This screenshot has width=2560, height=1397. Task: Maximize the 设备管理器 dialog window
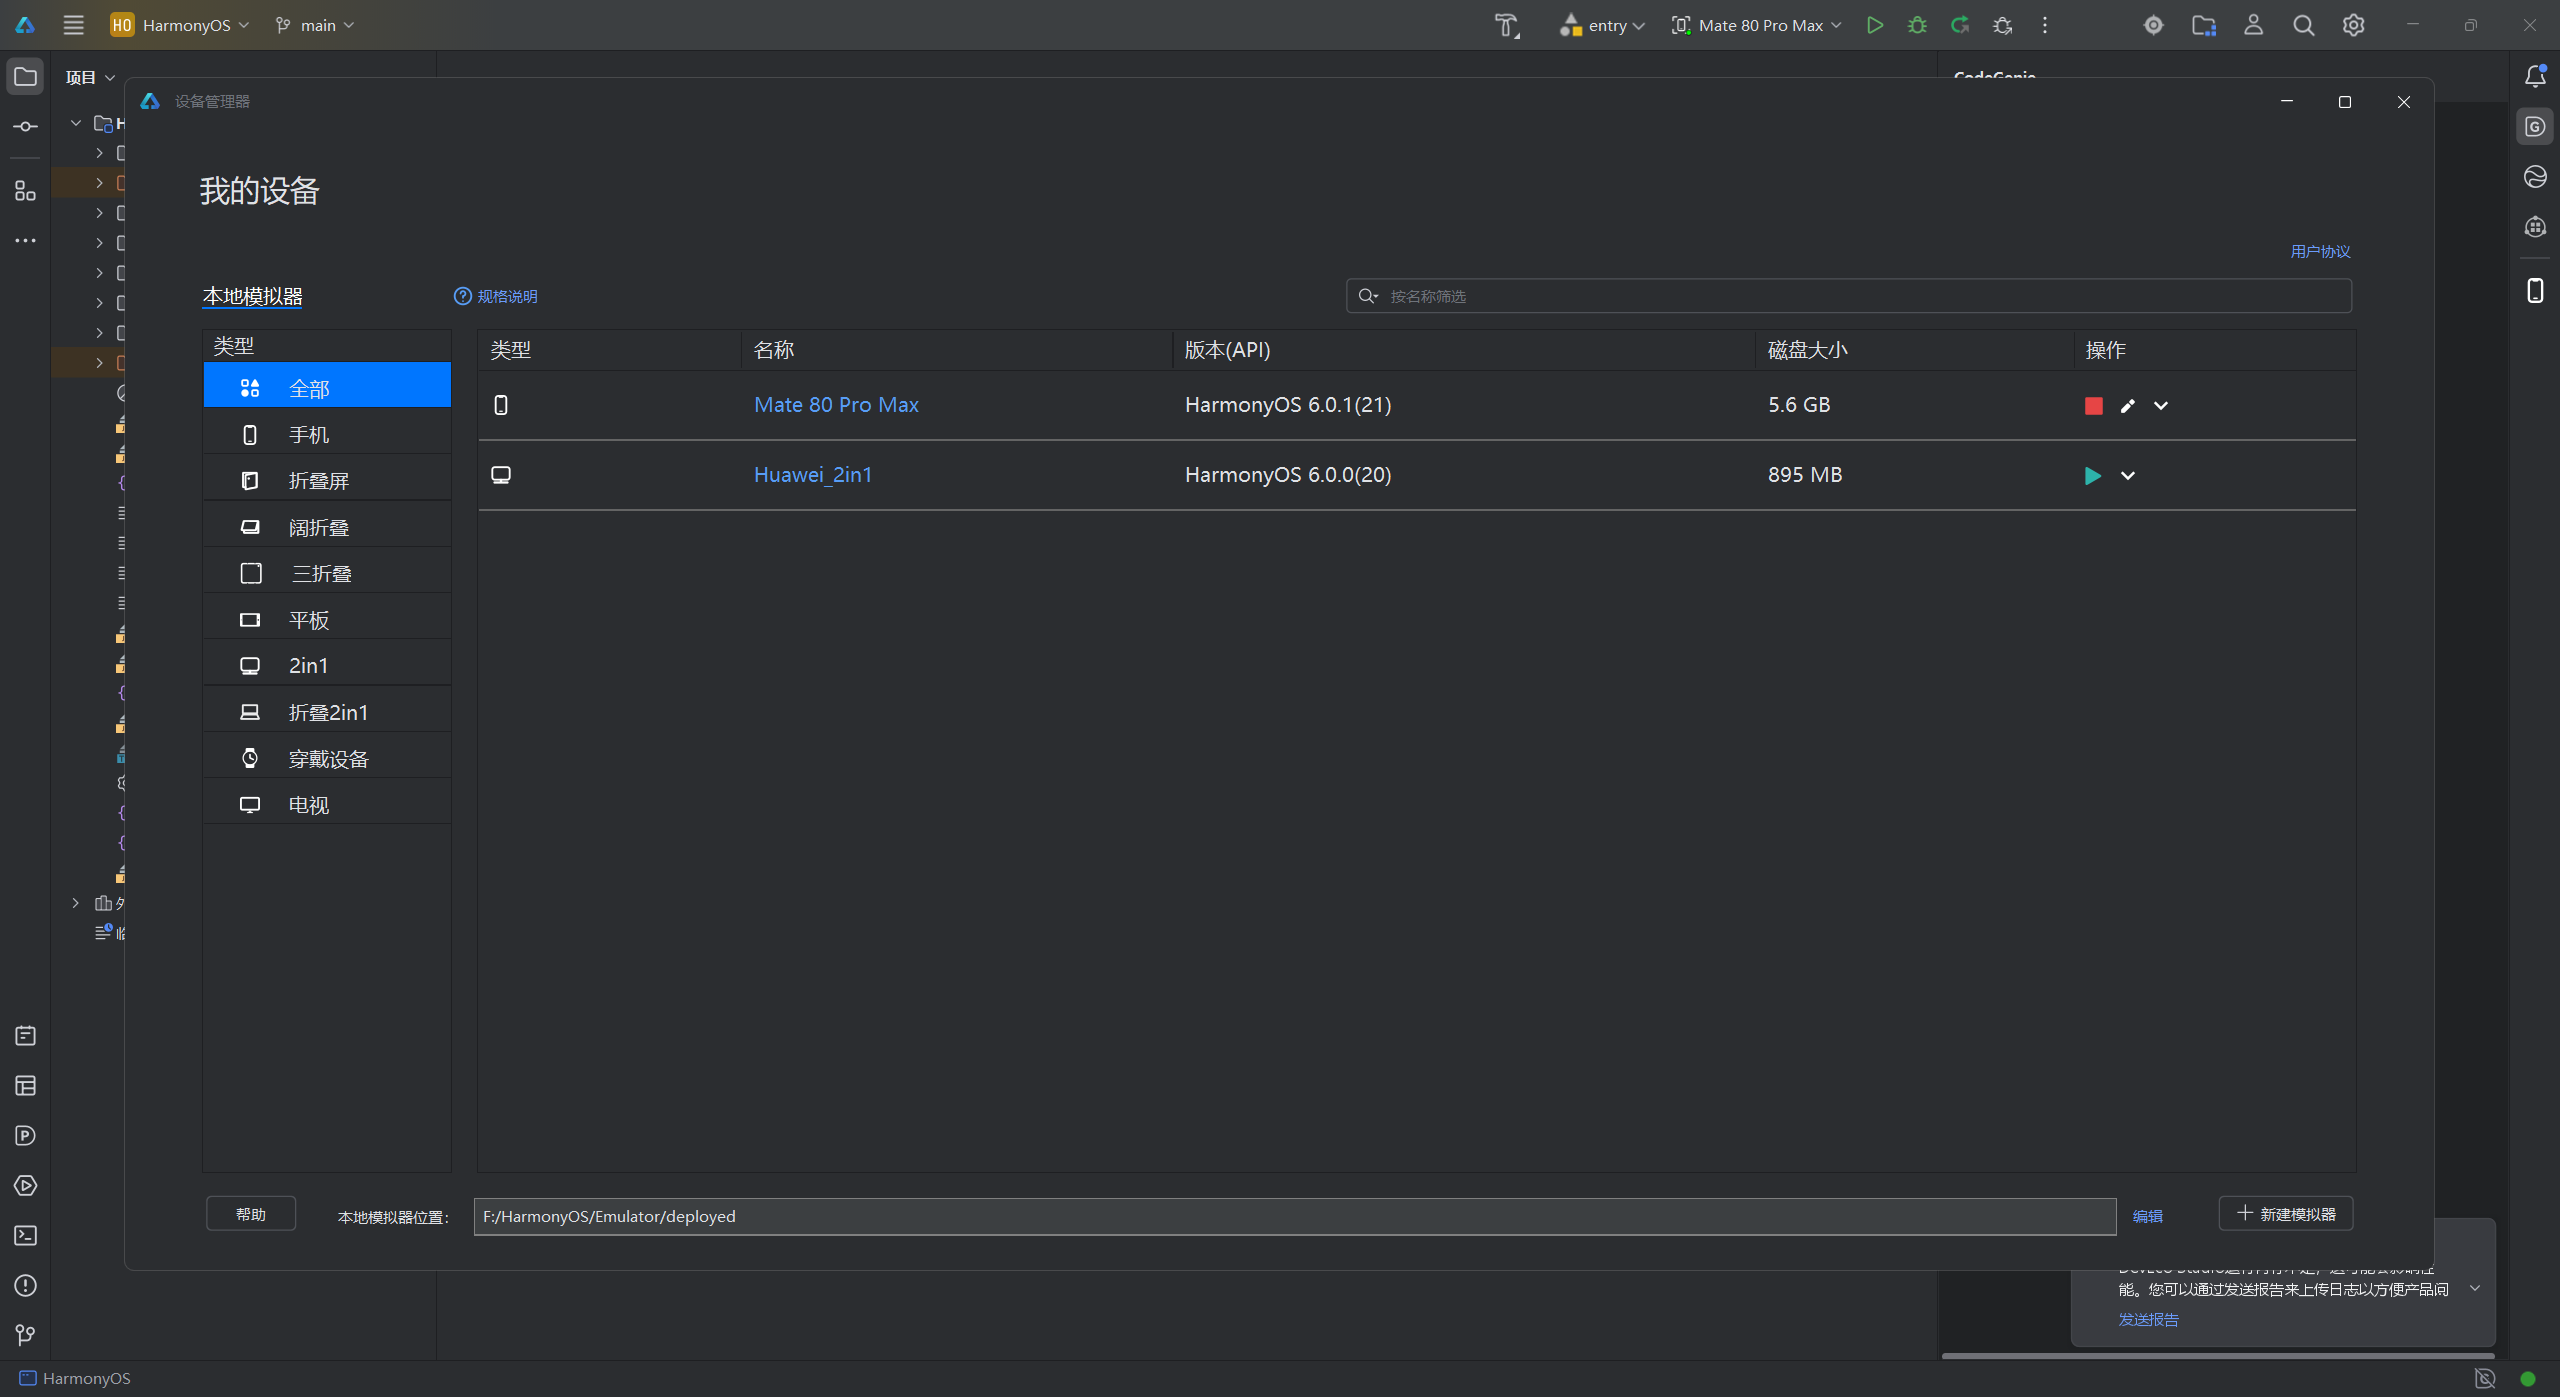coord(2344,102)
